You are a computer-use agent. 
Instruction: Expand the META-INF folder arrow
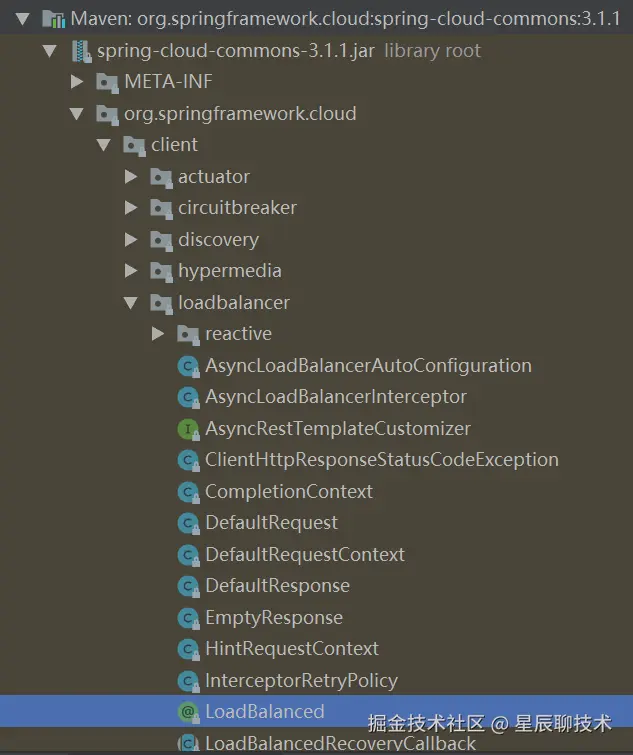(77, 81)
